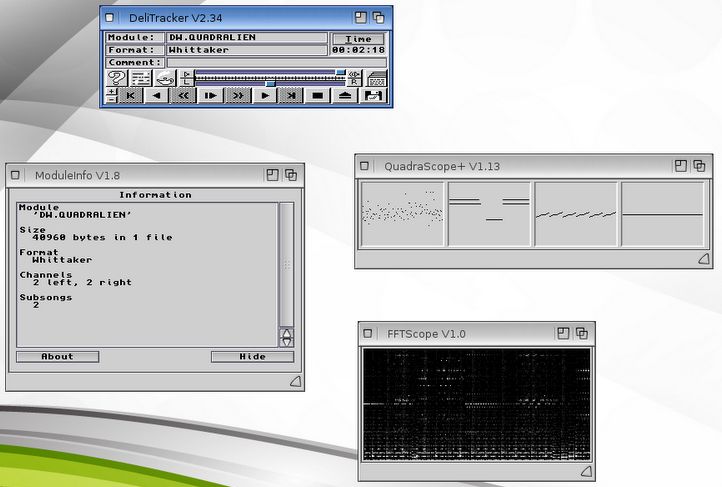Click the Comment input field
The image size is (722, 487).
point(276,63)
